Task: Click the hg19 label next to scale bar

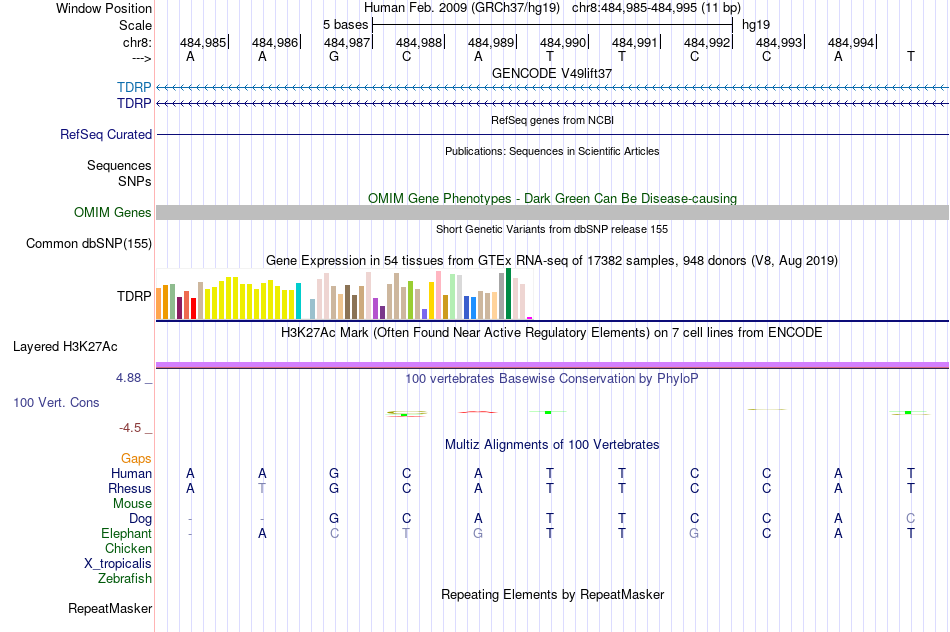Action: 756,25
